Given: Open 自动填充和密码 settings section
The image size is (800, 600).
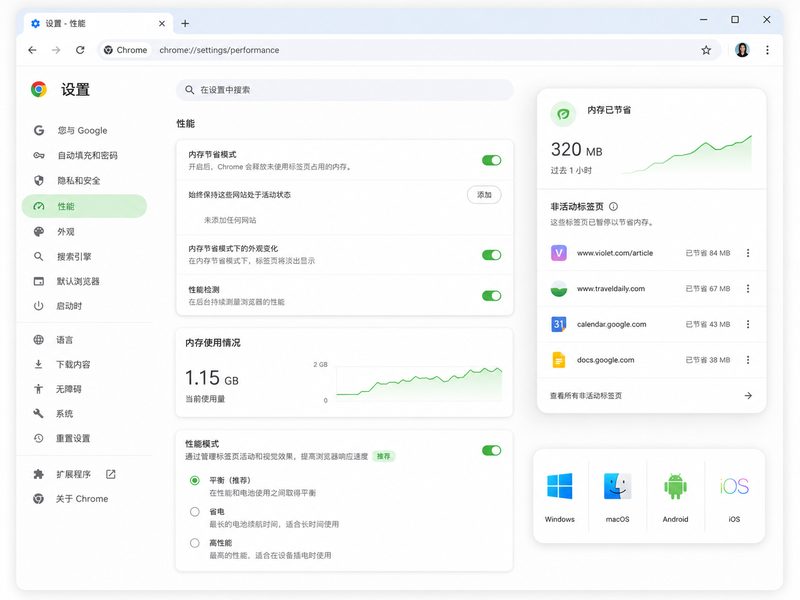Looking at the screenshot, I should point(85,156).
